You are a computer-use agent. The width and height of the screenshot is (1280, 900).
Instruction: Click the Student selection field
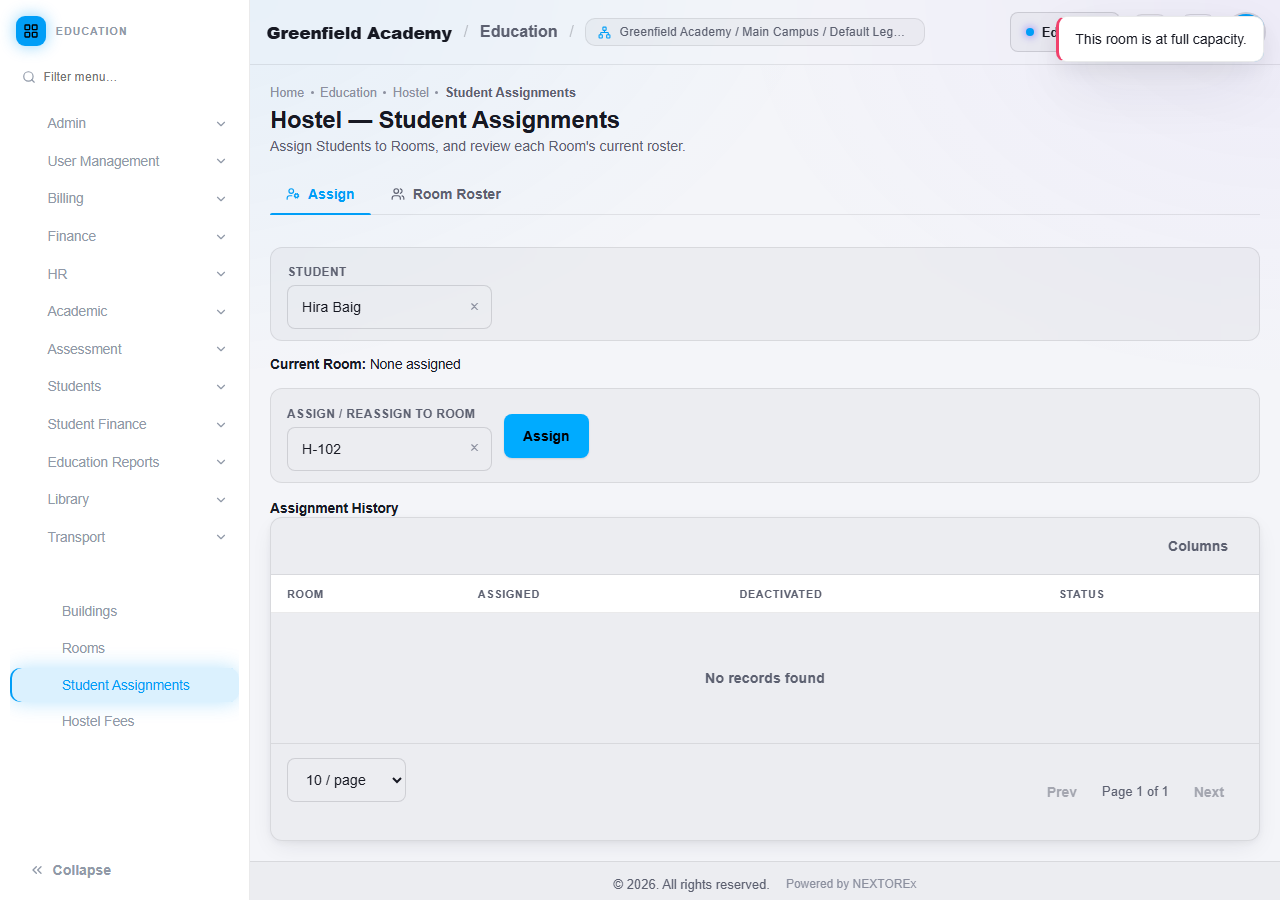[x=389, y=307]
